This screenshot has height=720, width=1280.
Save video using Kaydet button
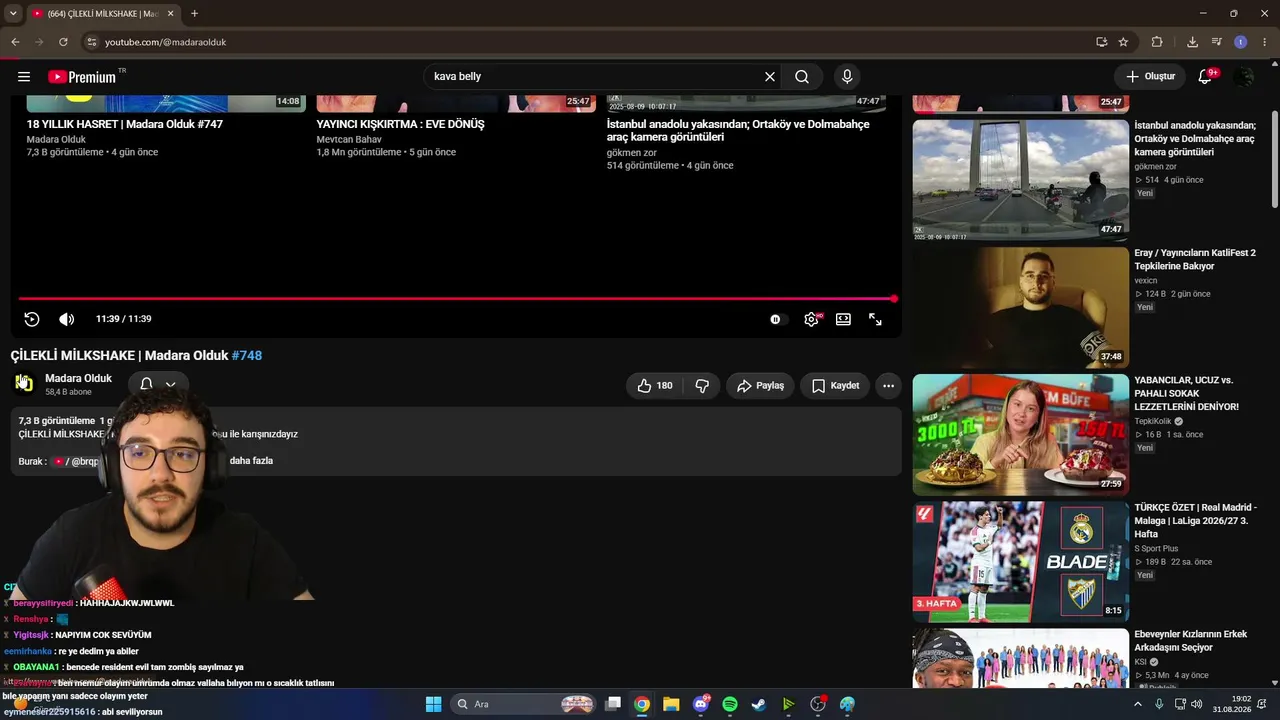pos(835,386)
